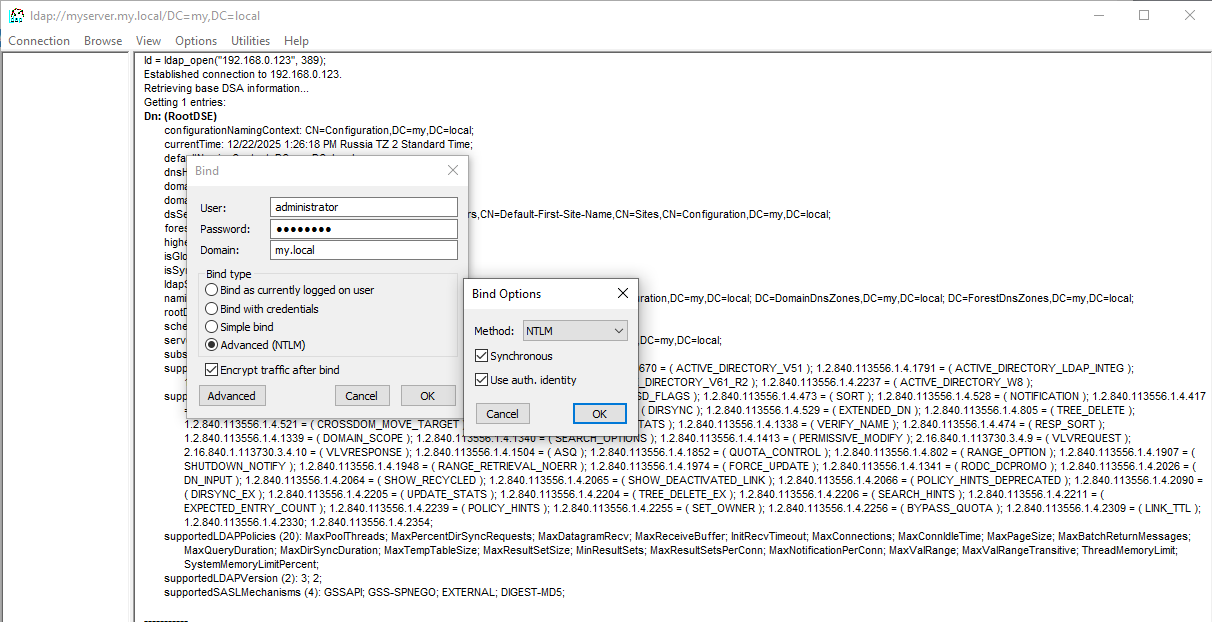
Task: Close the Bind Options dialog with X
Action: (622, 293)
